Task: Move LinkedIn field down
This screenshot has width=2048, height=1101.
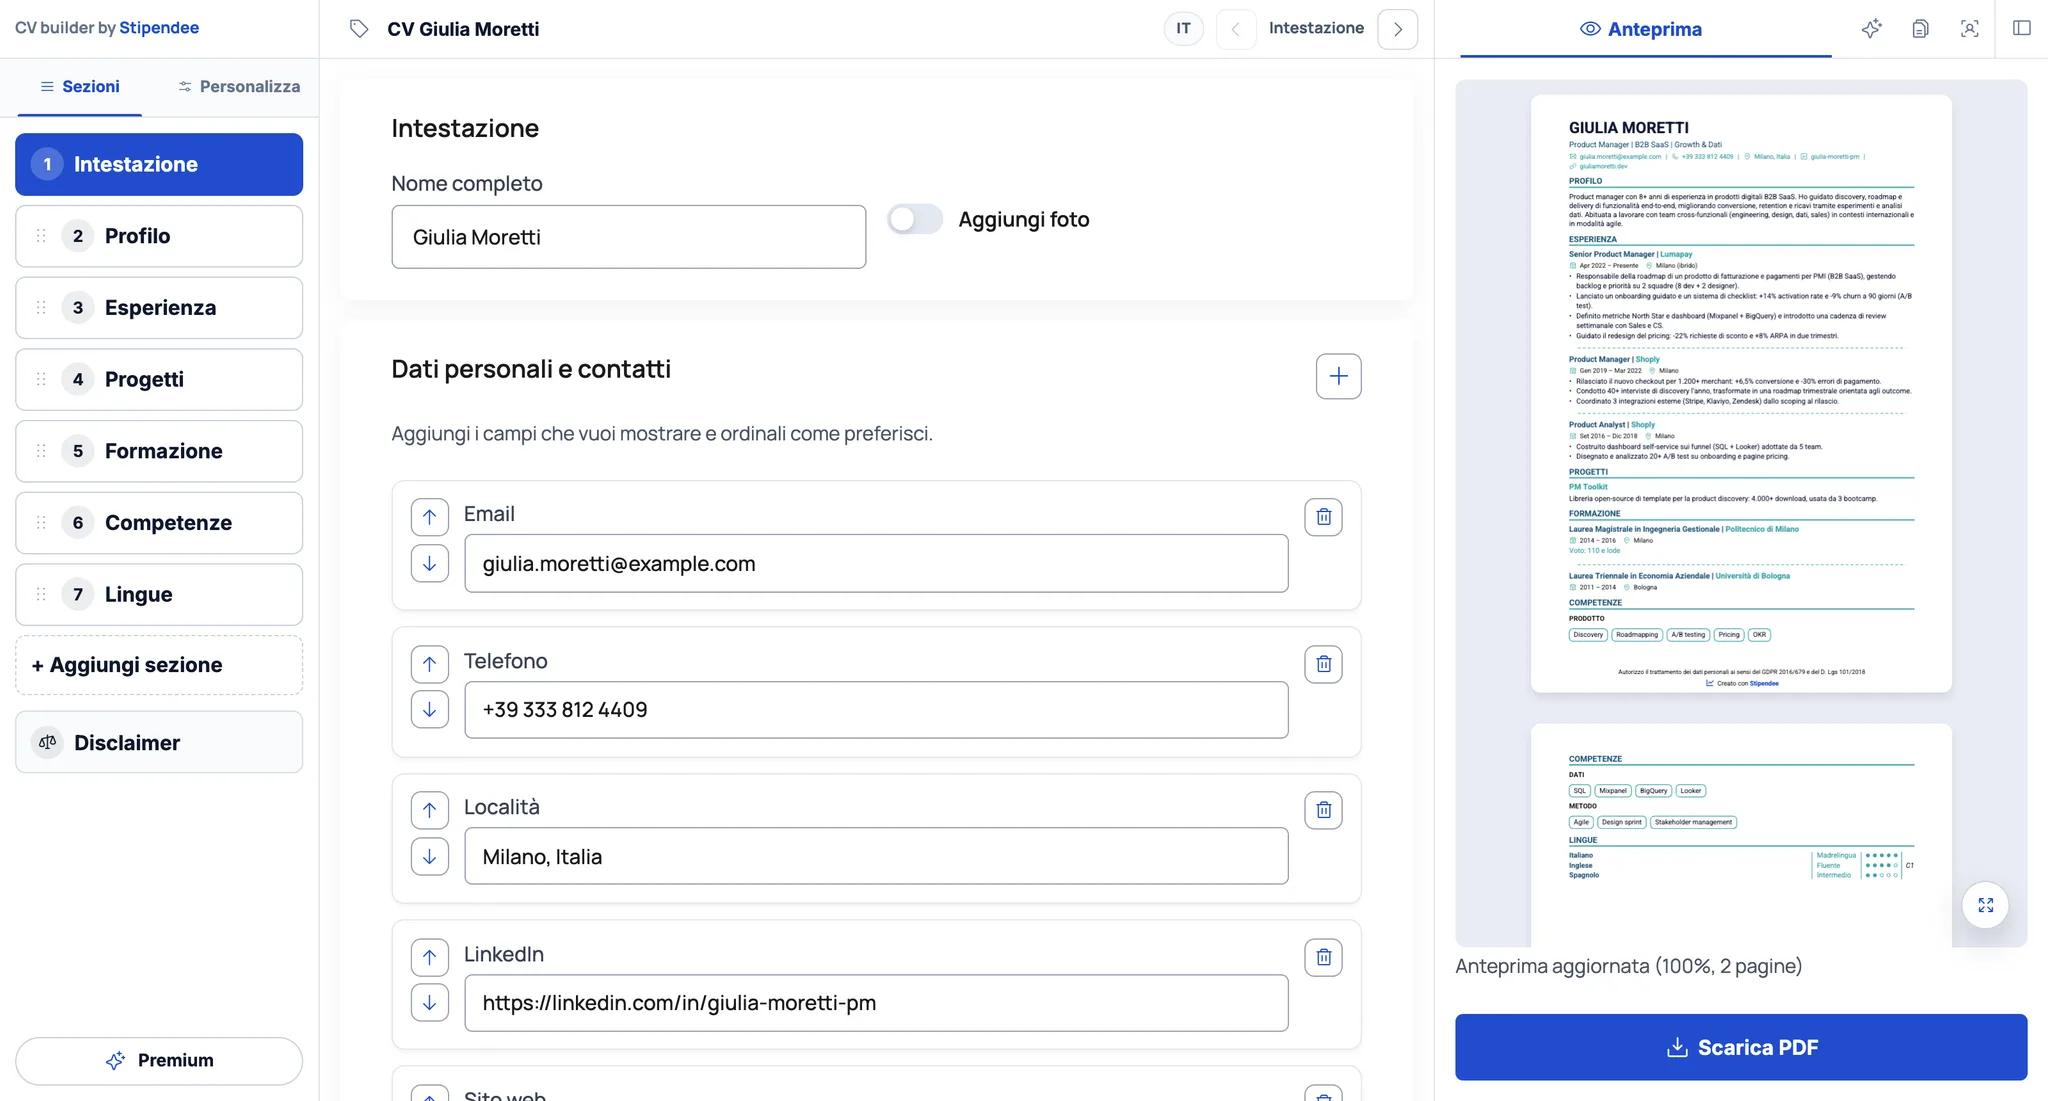Action: pos(429,1003)
